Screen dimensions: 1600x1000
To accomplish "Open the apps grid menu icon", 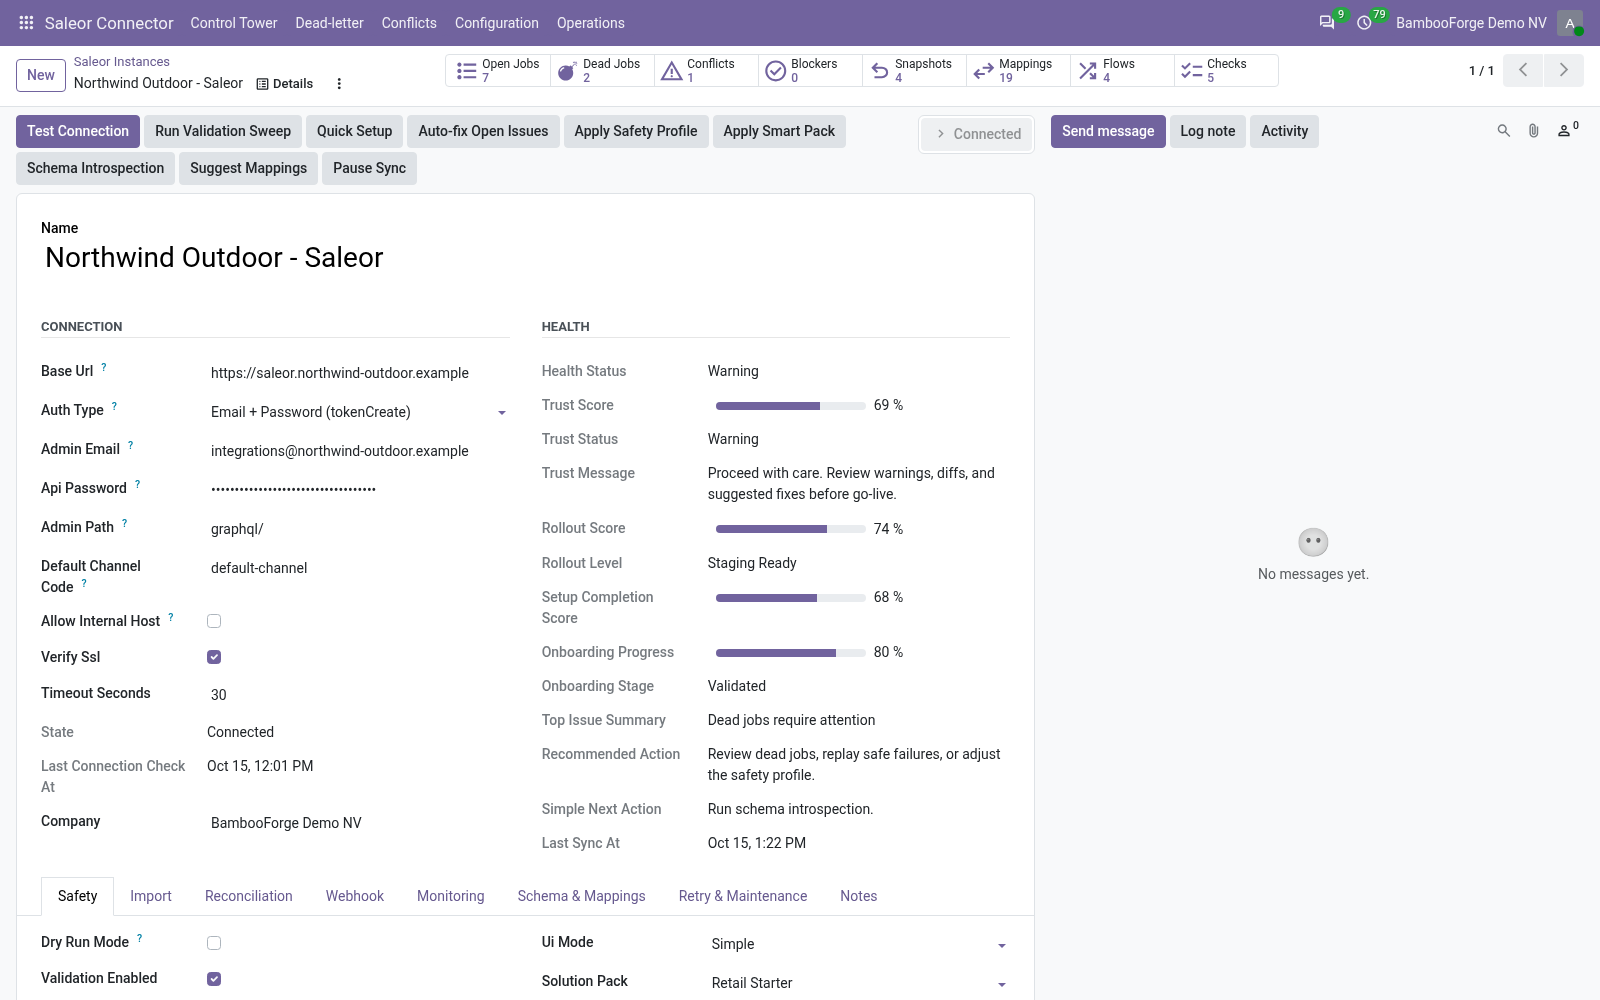I will click(26, 22).
